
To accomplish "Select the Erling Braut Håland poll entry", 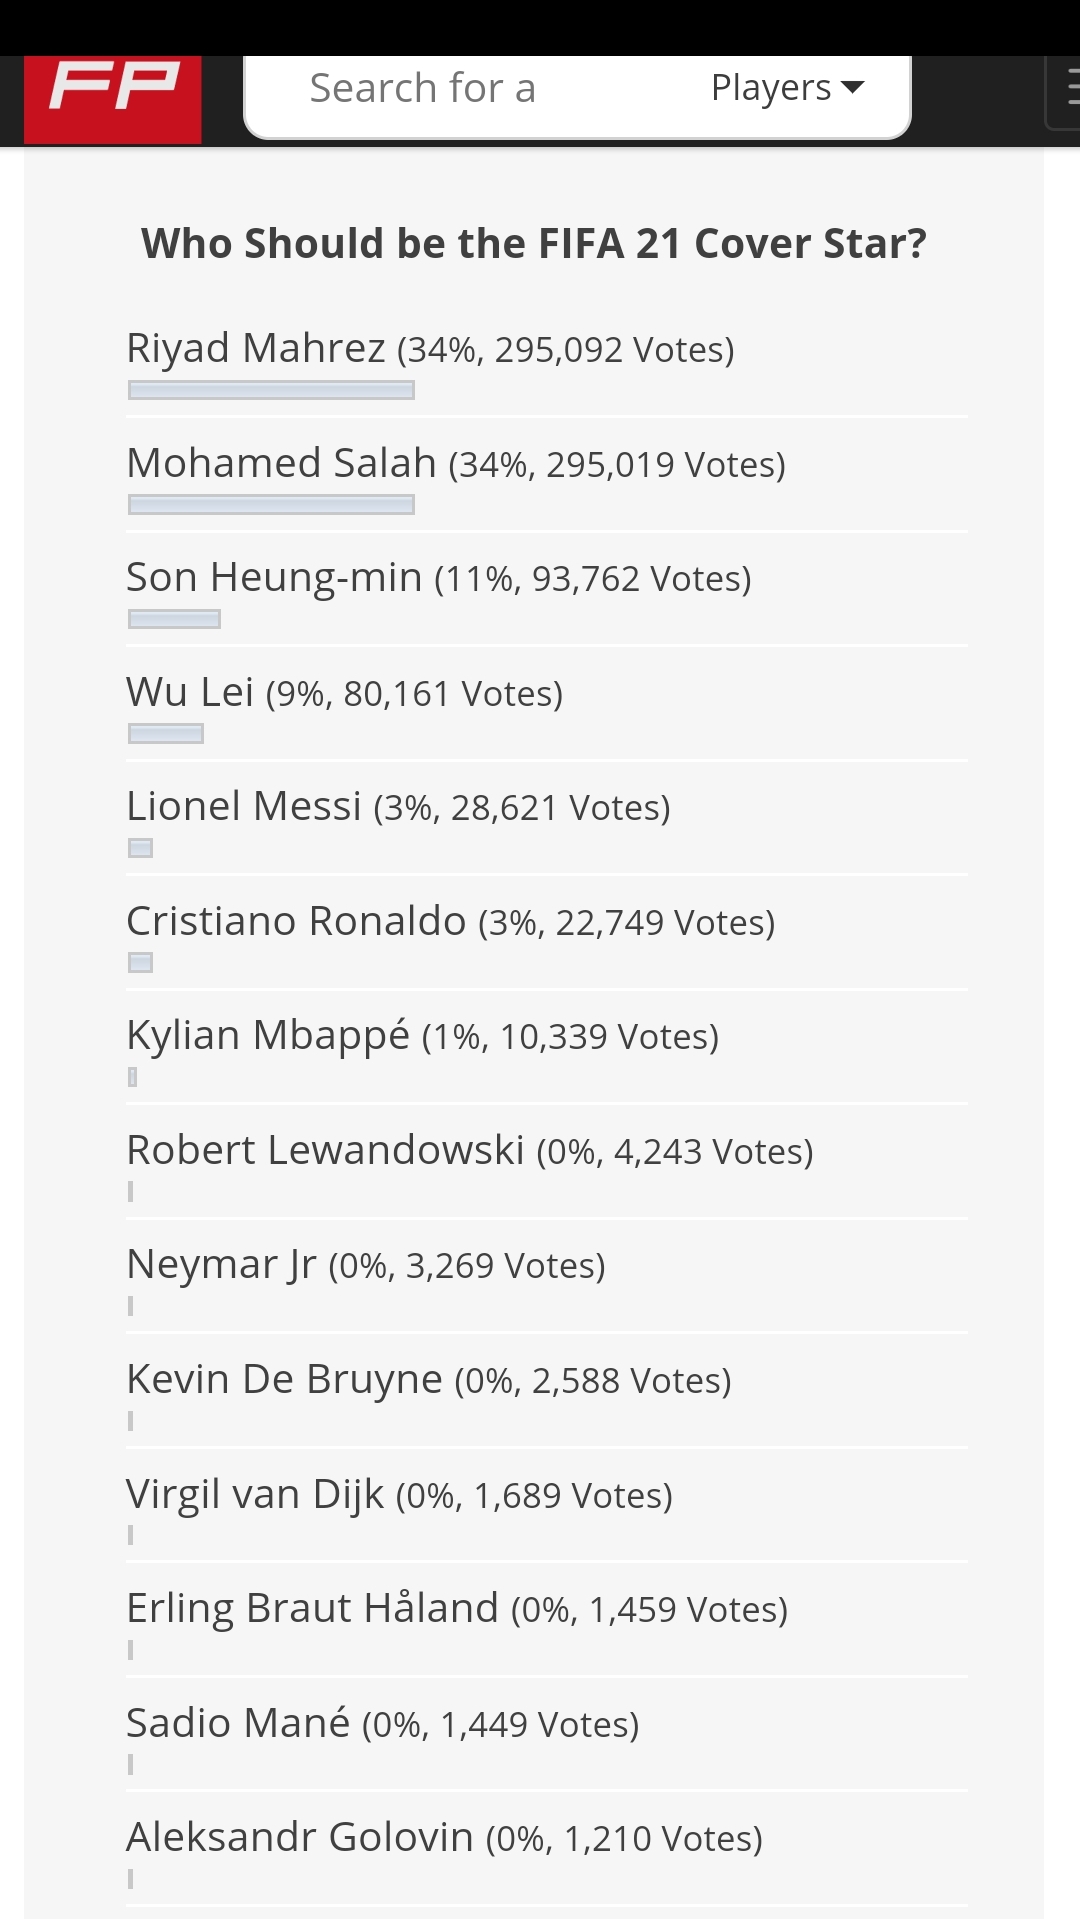I will pos(456,1609).
